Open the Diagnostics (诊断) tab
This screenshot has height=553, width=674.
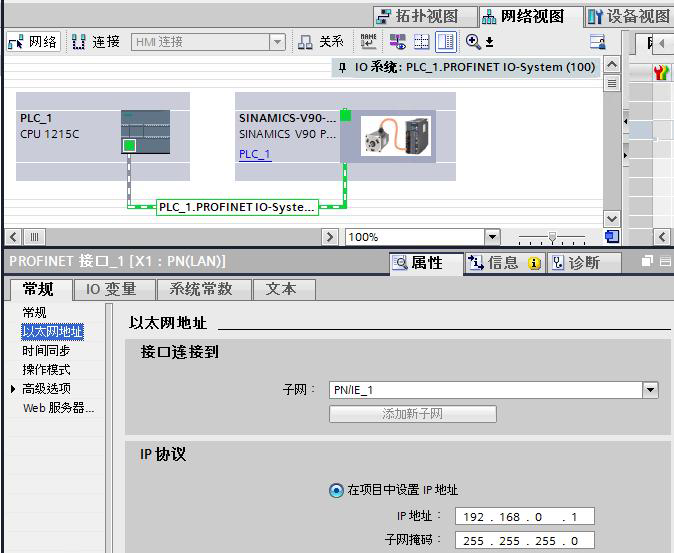point(584,263)
